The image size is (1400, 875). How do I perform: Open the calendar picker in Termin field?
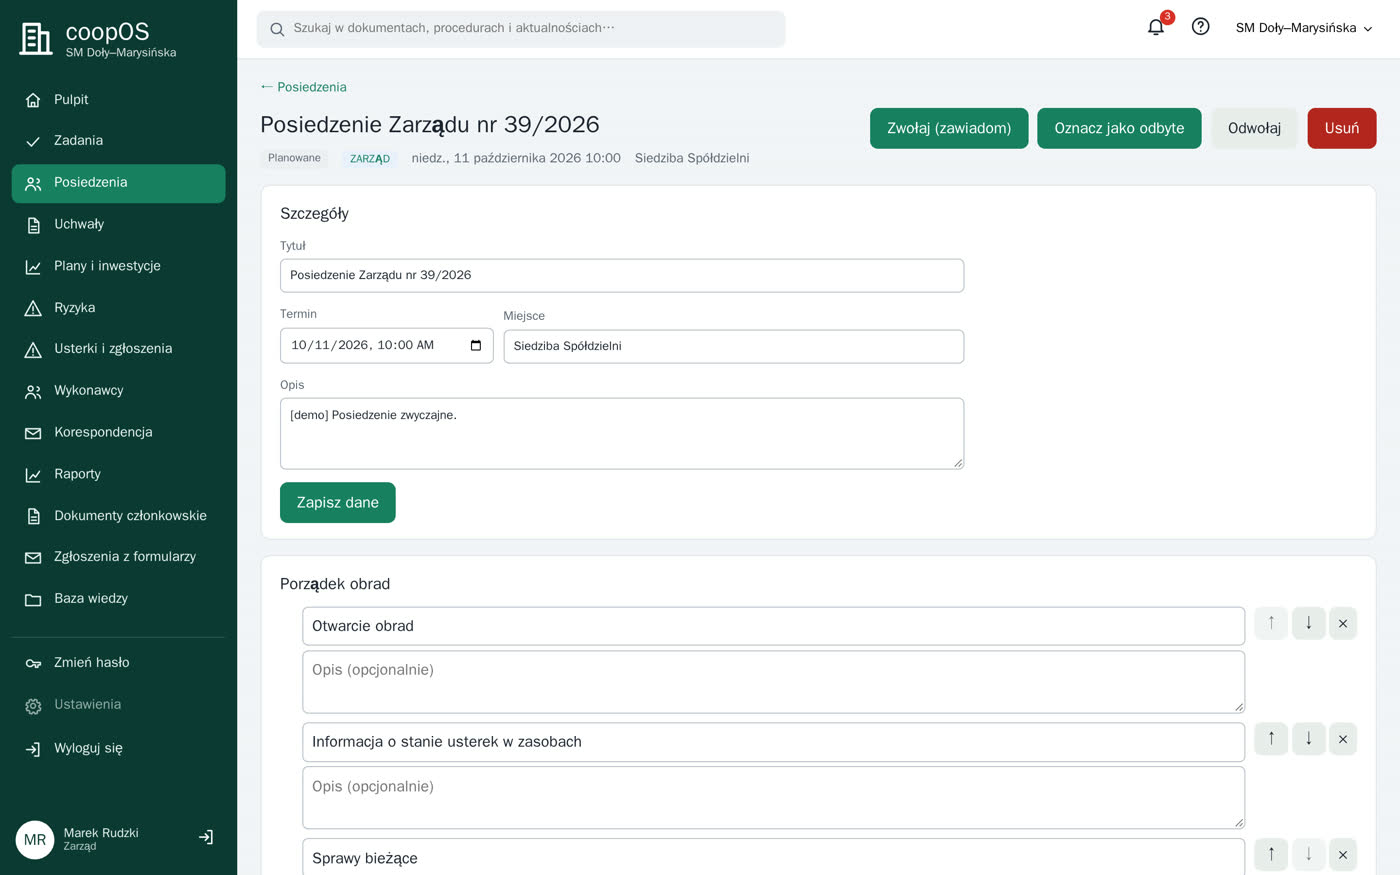[476, 345]
